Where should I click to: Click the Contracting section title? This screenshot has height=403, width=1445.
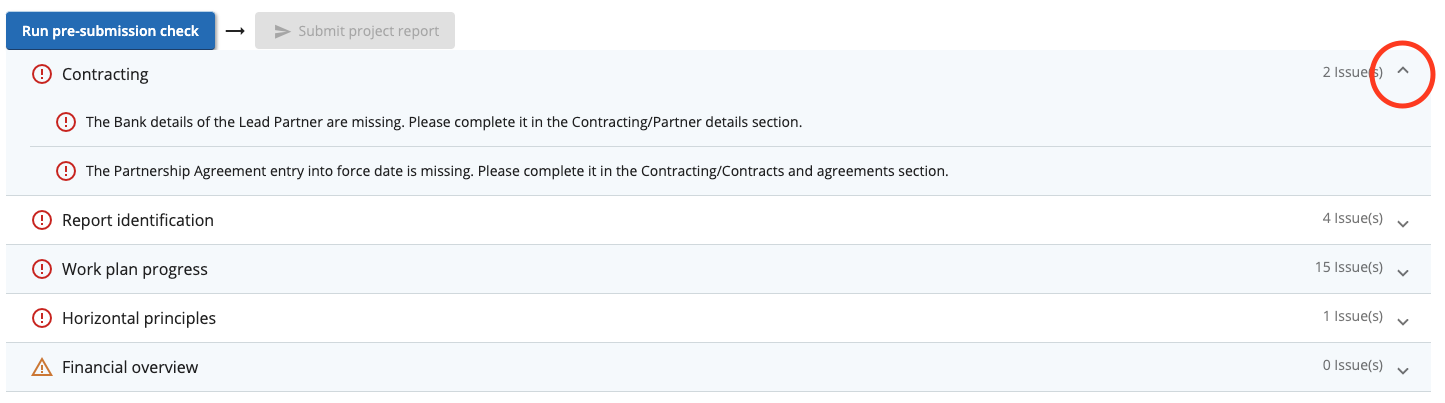pos(105,74)
